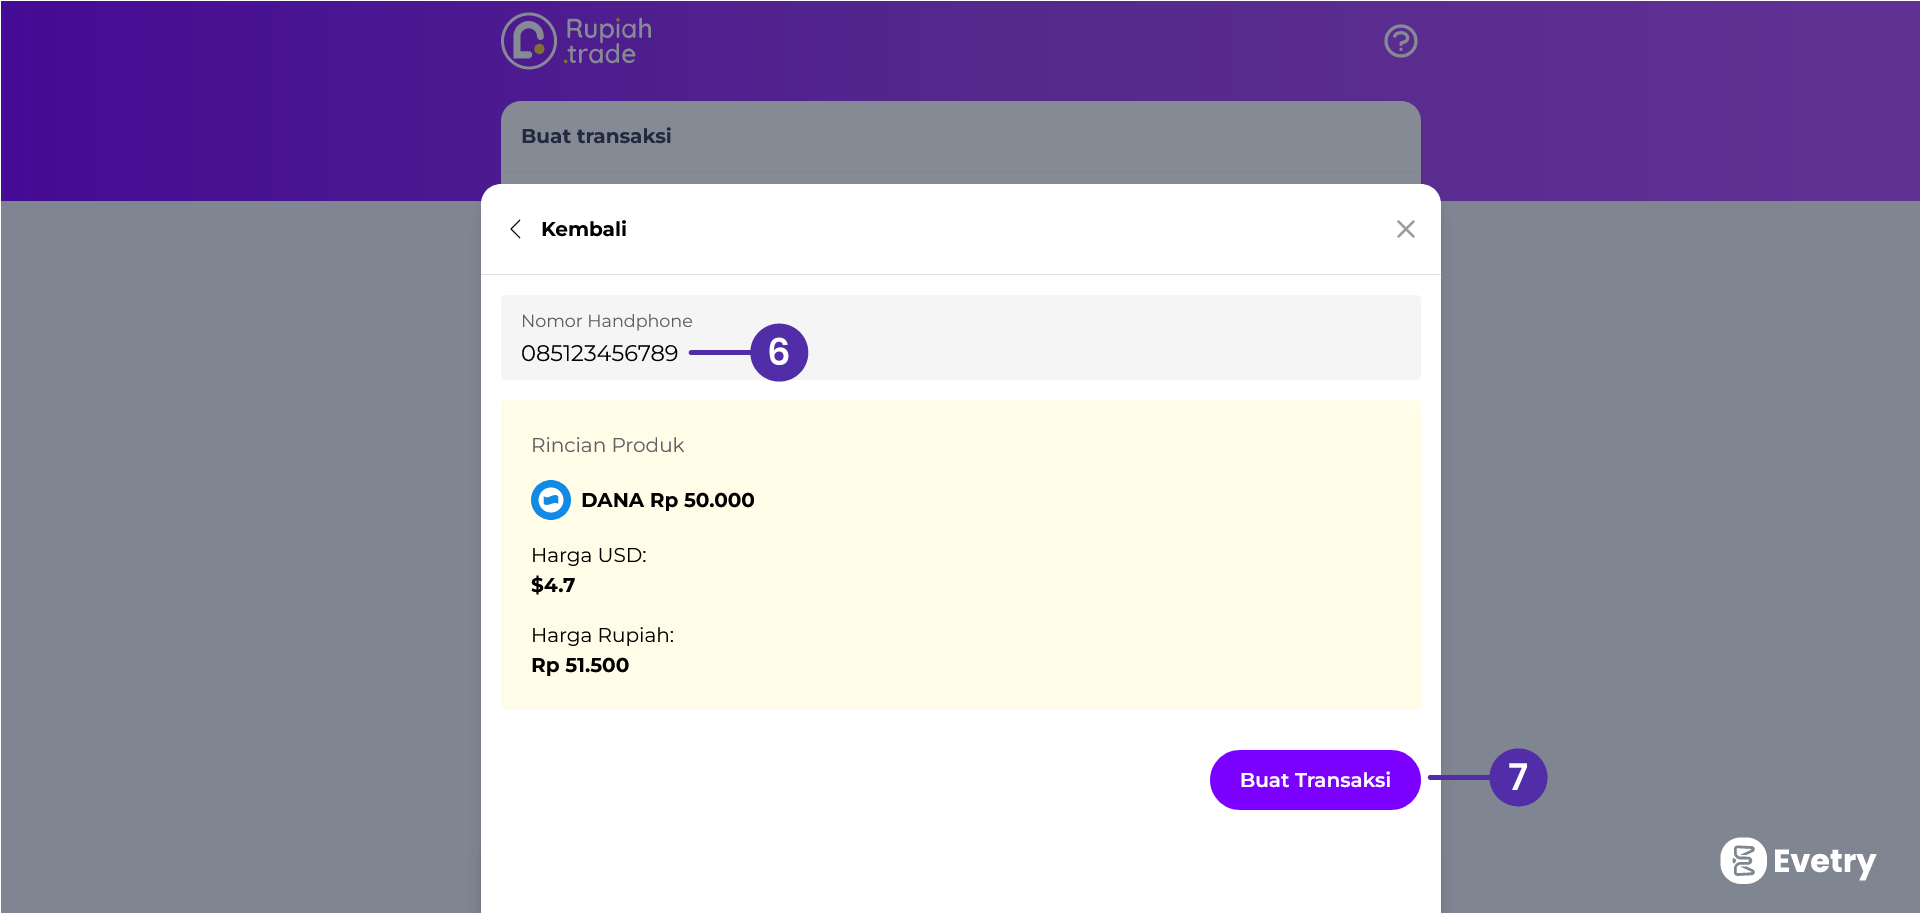
Task: Click the Buat transaksi page heading
Action: [596, 136]
